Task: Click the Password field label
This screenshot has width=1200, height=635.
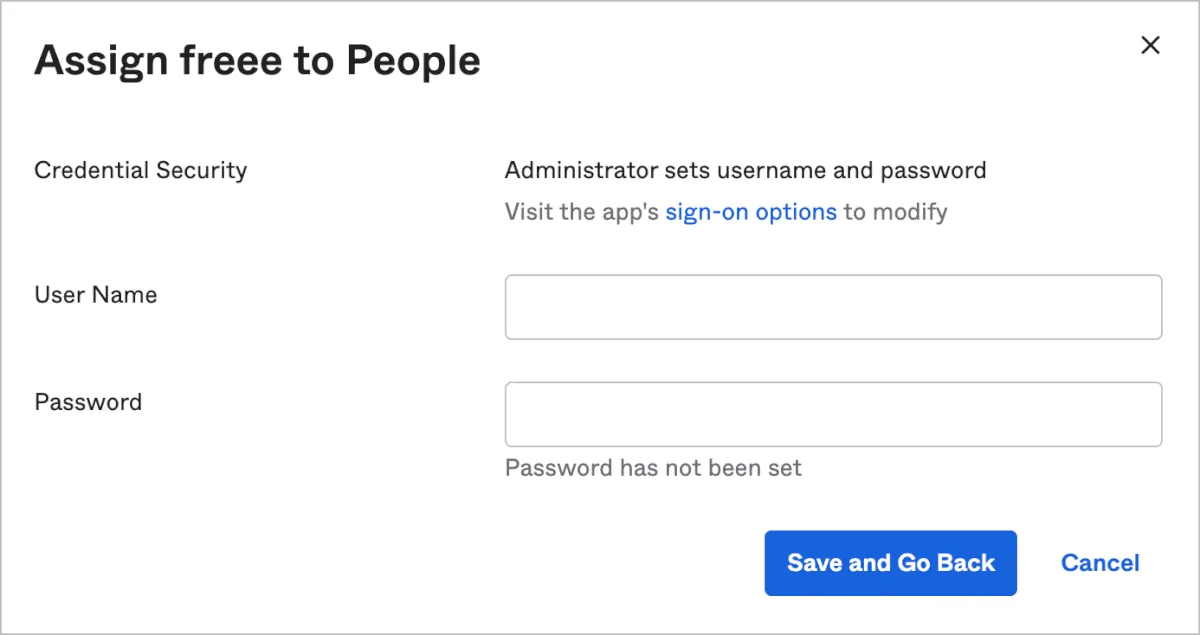Action: click(x=88, y=402)
